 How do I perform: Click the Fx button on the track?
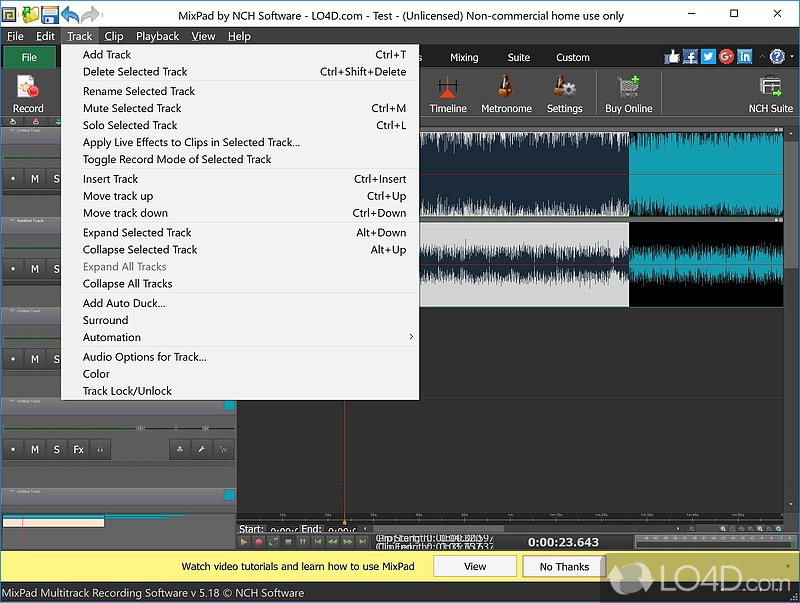pos(78,450)
